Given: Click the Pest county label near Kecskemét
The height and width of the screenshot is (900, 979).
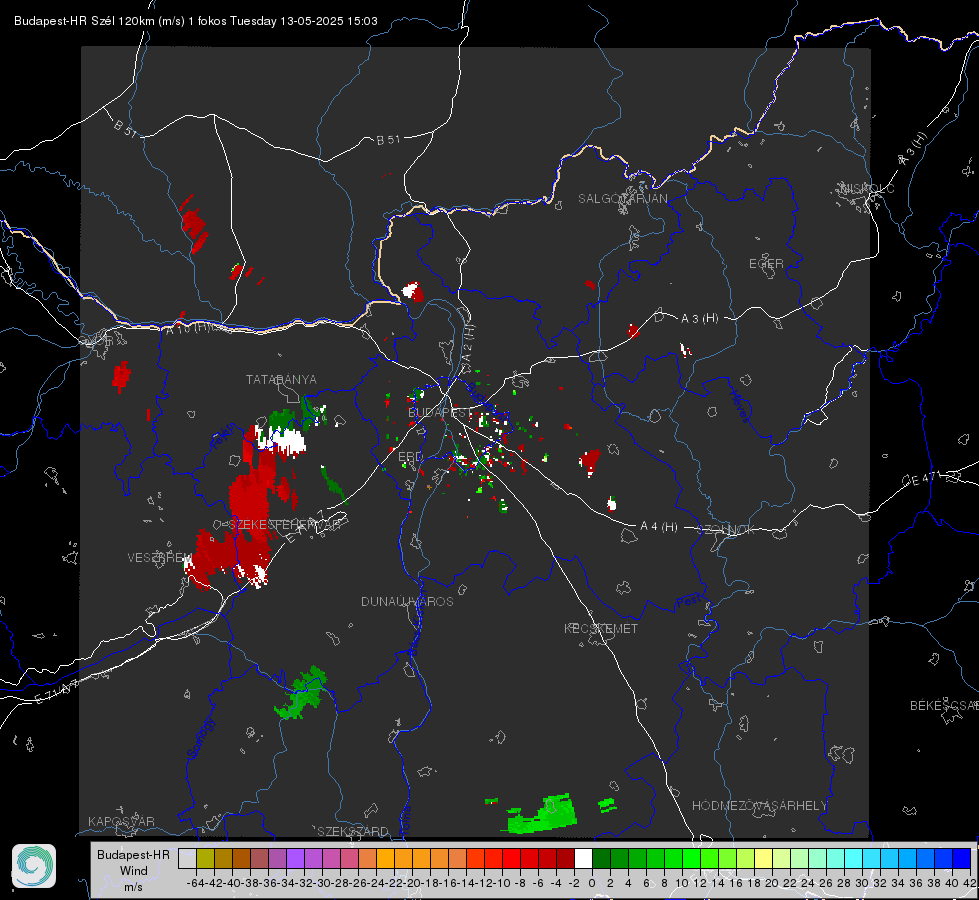Looking at the screenshot, I should coord(688,602).
